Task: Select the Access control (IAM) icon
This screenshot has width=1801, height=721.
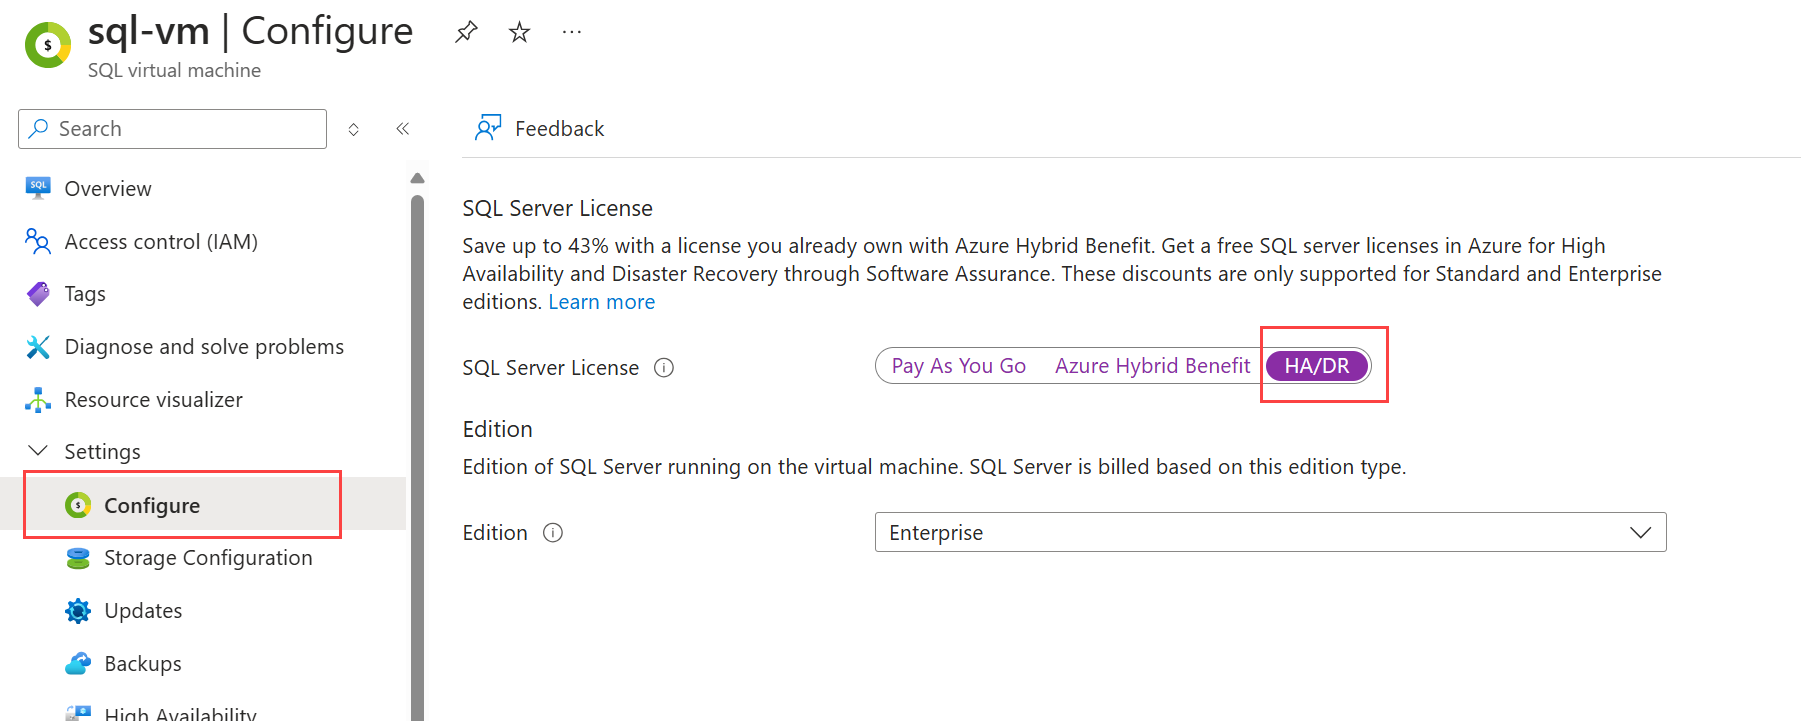Action: 37,241
